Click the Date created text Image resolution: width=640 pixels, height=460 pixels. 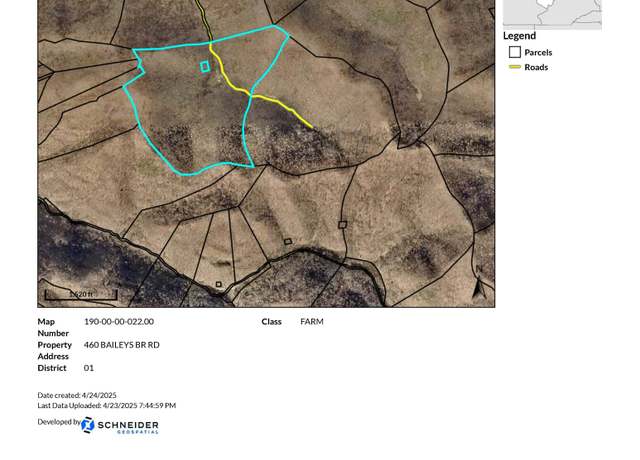click(x=77, y=395)
